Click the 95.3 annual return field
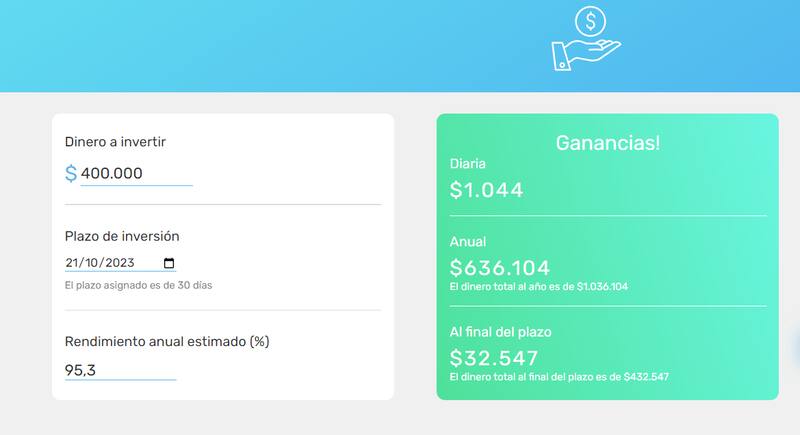The image size is (800, 435). pyautogui.click(x=120, y=369)
